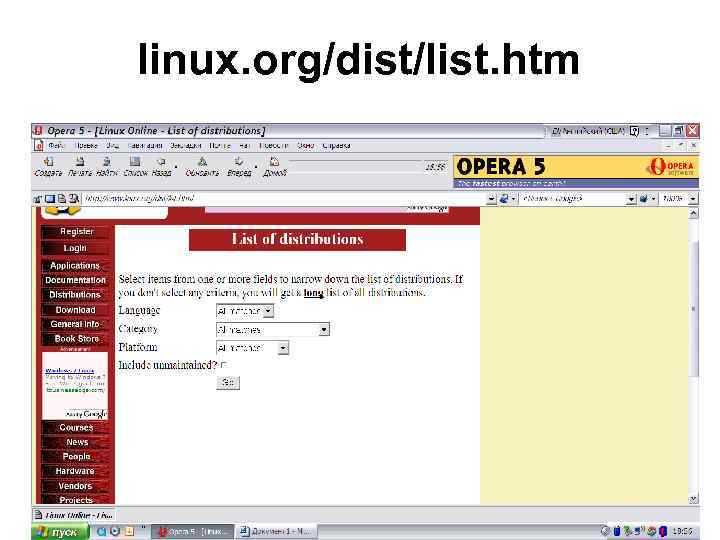Click the search engine icon after address field
Image resolution: width=720 pixels, height=540 pixels.
point(504,199)
